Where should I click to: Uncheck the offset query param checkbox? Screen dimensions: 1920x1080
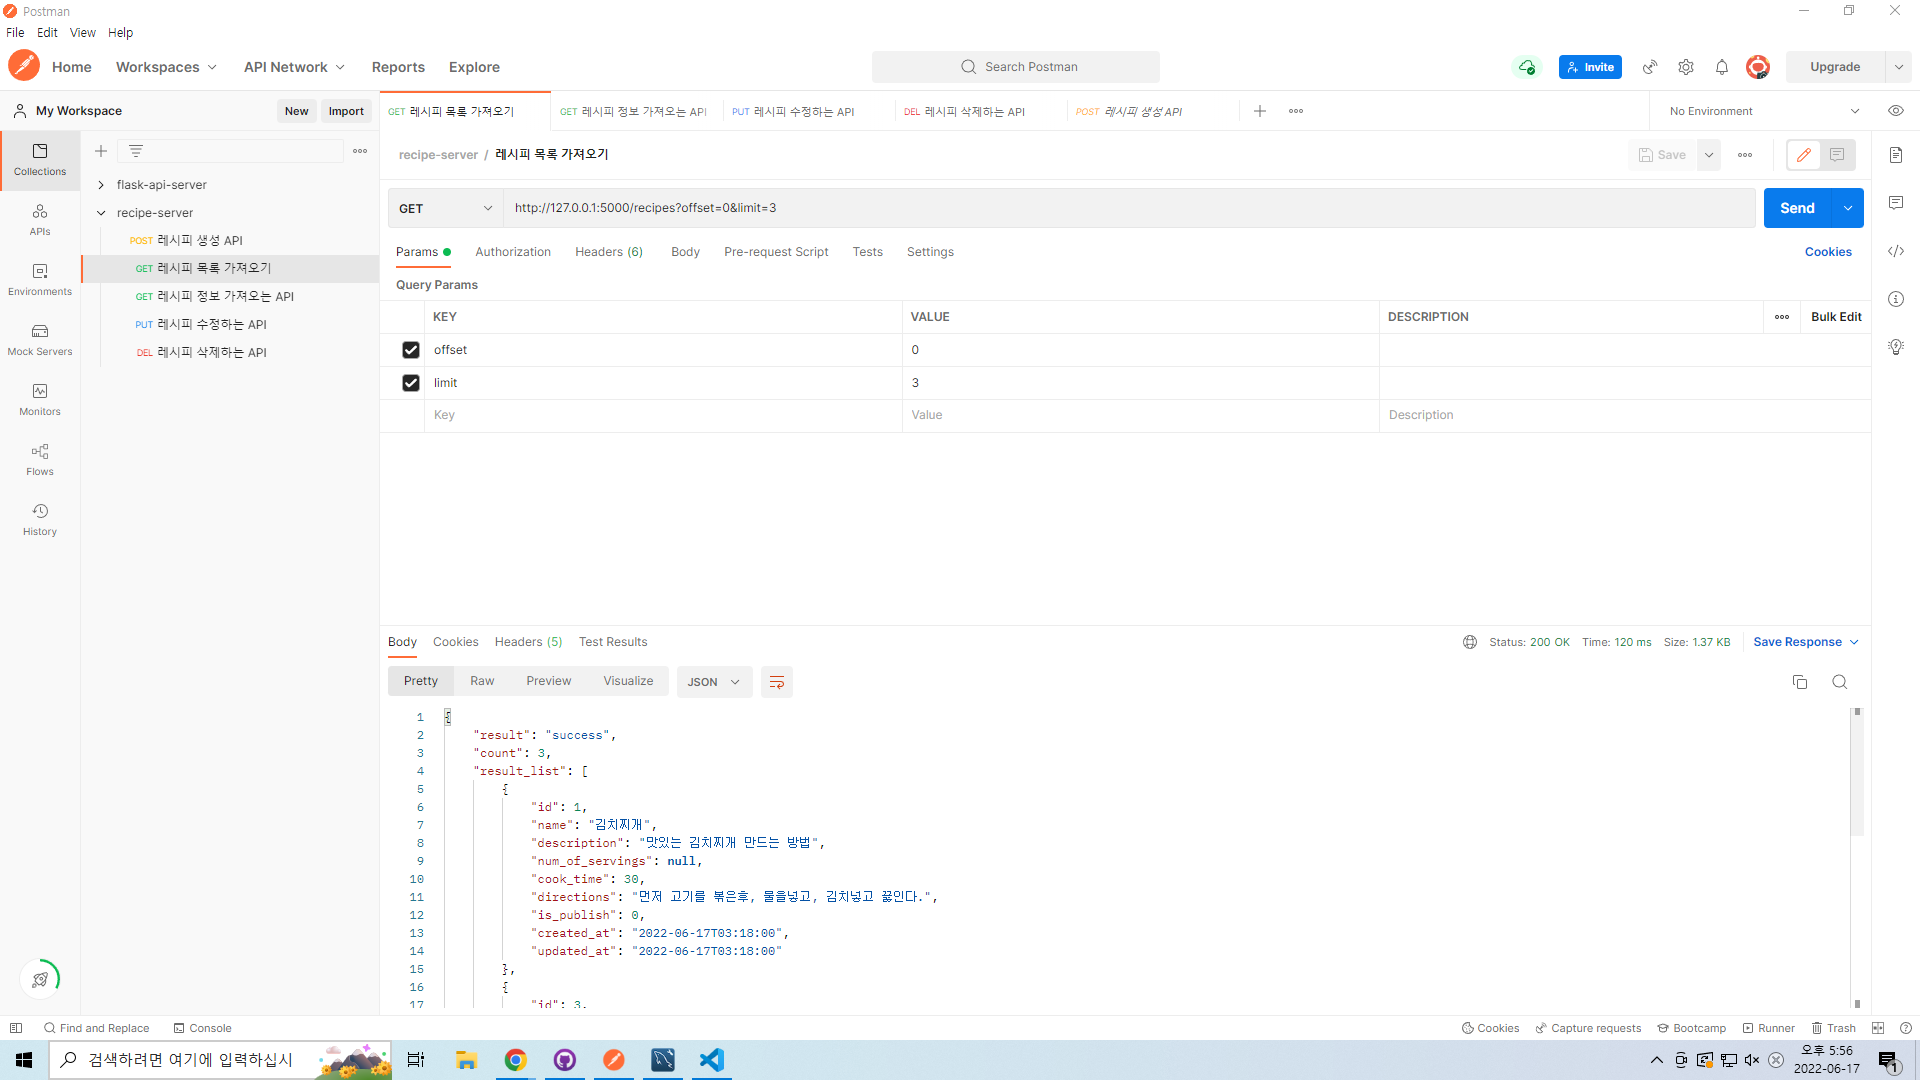click(x=411, y=350)
